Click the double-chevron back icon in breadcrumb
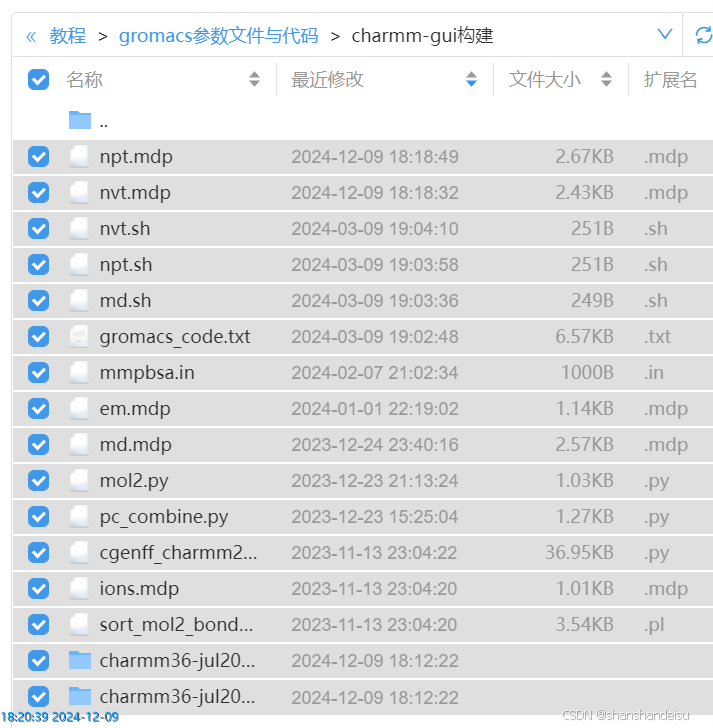This screenshot has width=713, height=728. (x=31, y=36)
